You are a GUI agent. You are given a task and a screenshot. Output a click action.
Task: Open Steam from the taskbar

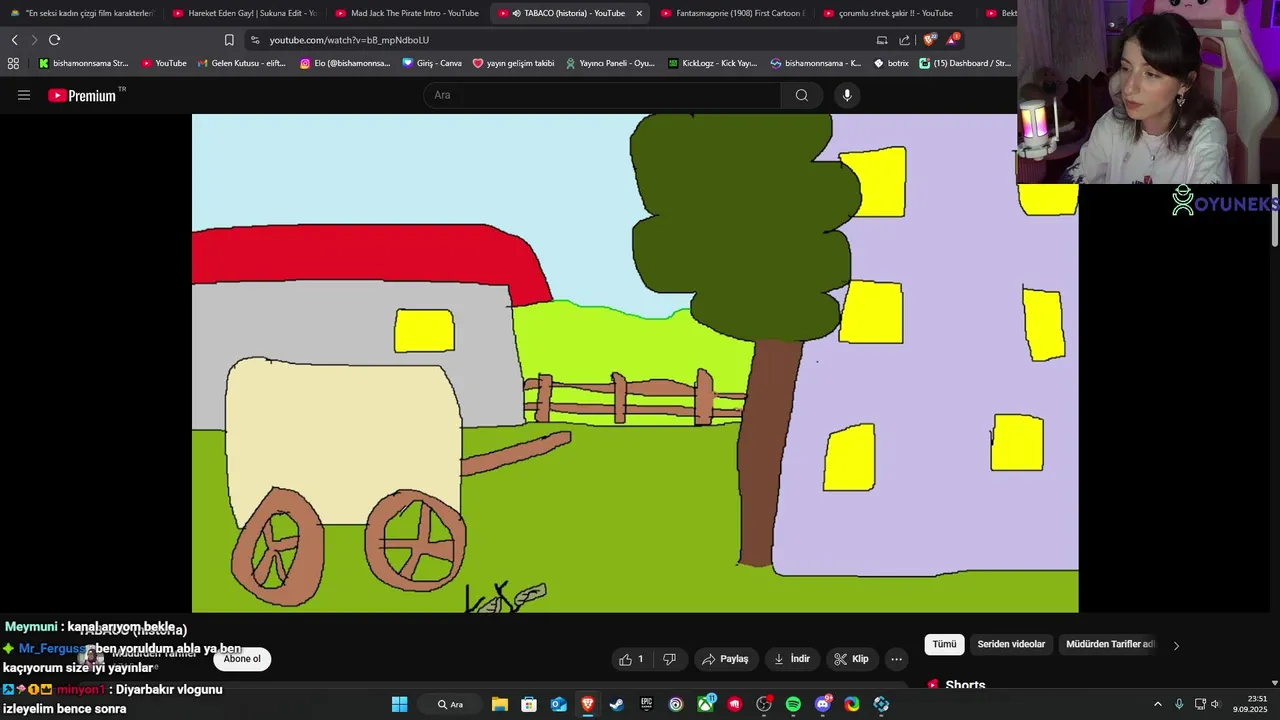pos(617,704)
